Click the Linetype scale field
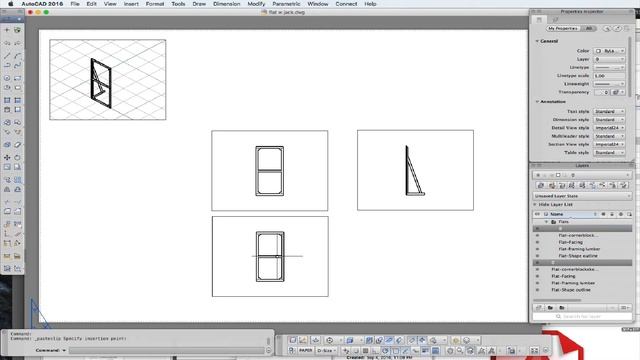This screenshot has height=360, width=640. [x=609, y=76]
